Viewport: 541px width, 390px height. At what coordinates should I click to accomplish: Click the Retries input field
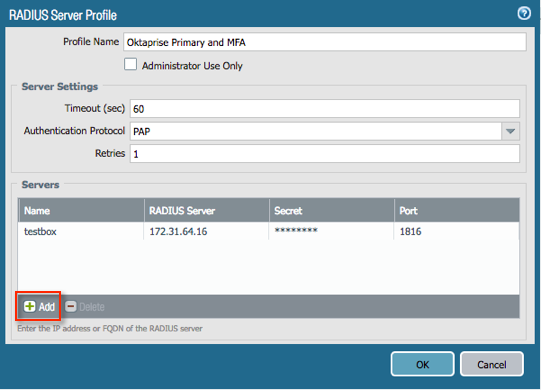(325, 154)
